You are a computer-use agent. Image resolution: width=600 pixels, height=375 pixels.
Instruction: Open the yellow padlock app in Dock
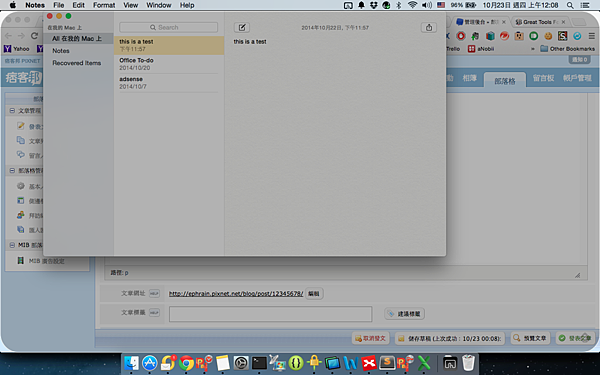pos(314,363)
